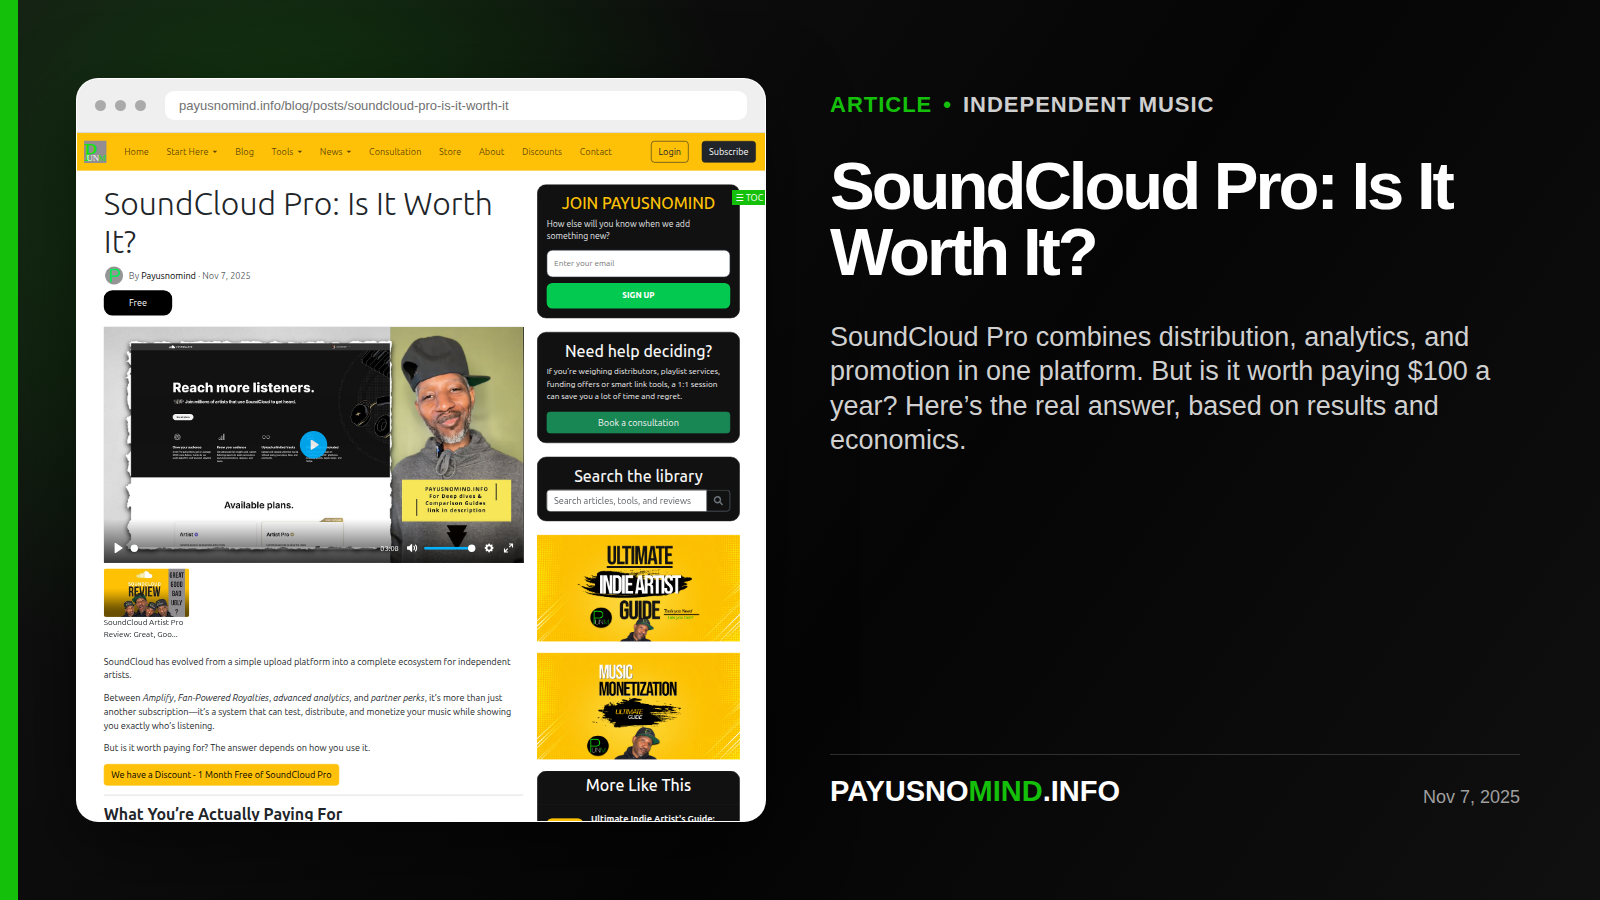Click the 'More Like This' heading
The height and width of the screenshot is (900, 1600).
(638, 786)
